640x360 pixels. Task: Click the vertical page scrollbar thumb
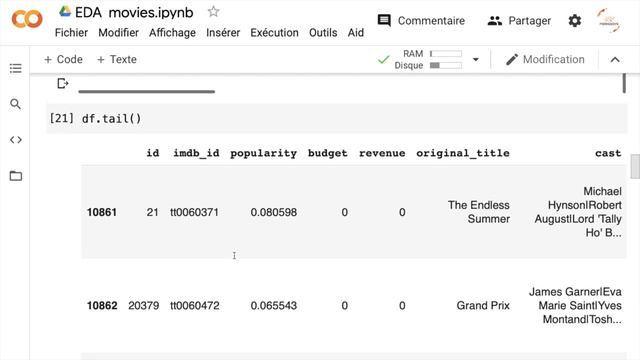click(635, 167)
